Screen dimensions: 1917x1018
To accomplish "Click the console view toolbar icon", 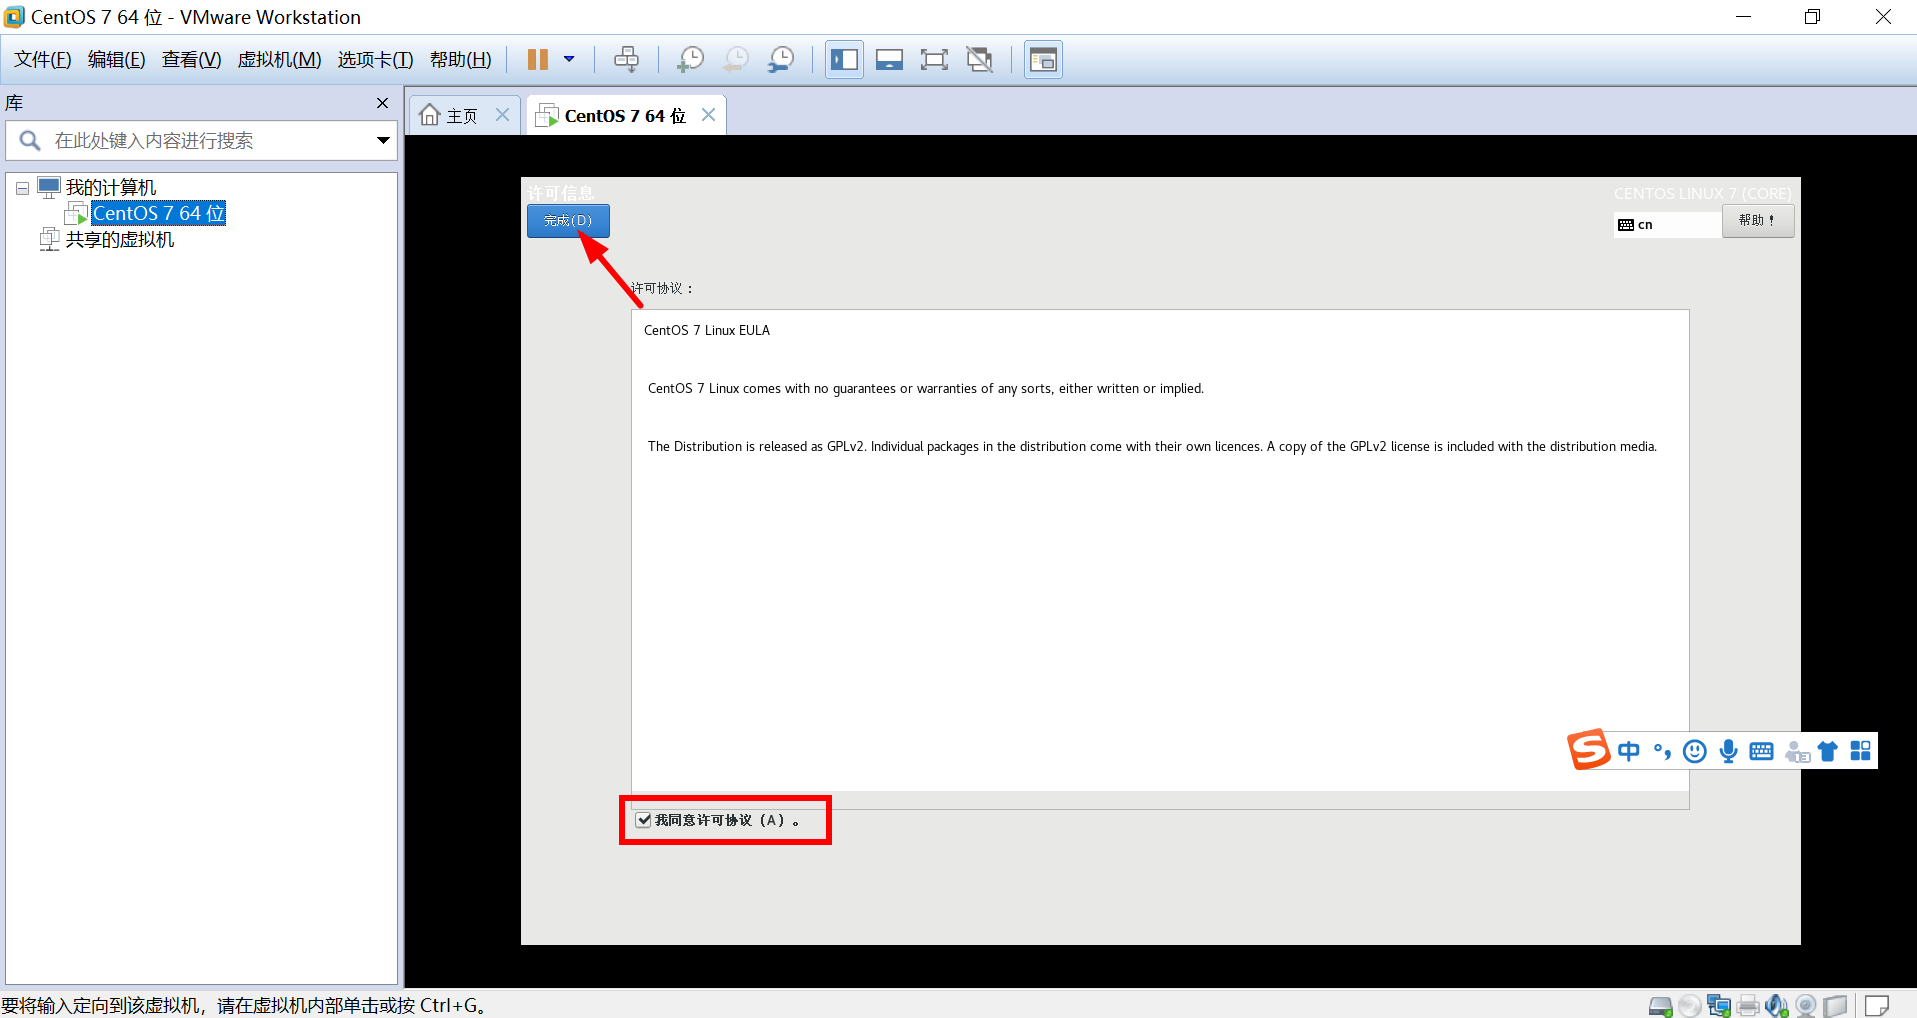I will [x=1043, y=60].
